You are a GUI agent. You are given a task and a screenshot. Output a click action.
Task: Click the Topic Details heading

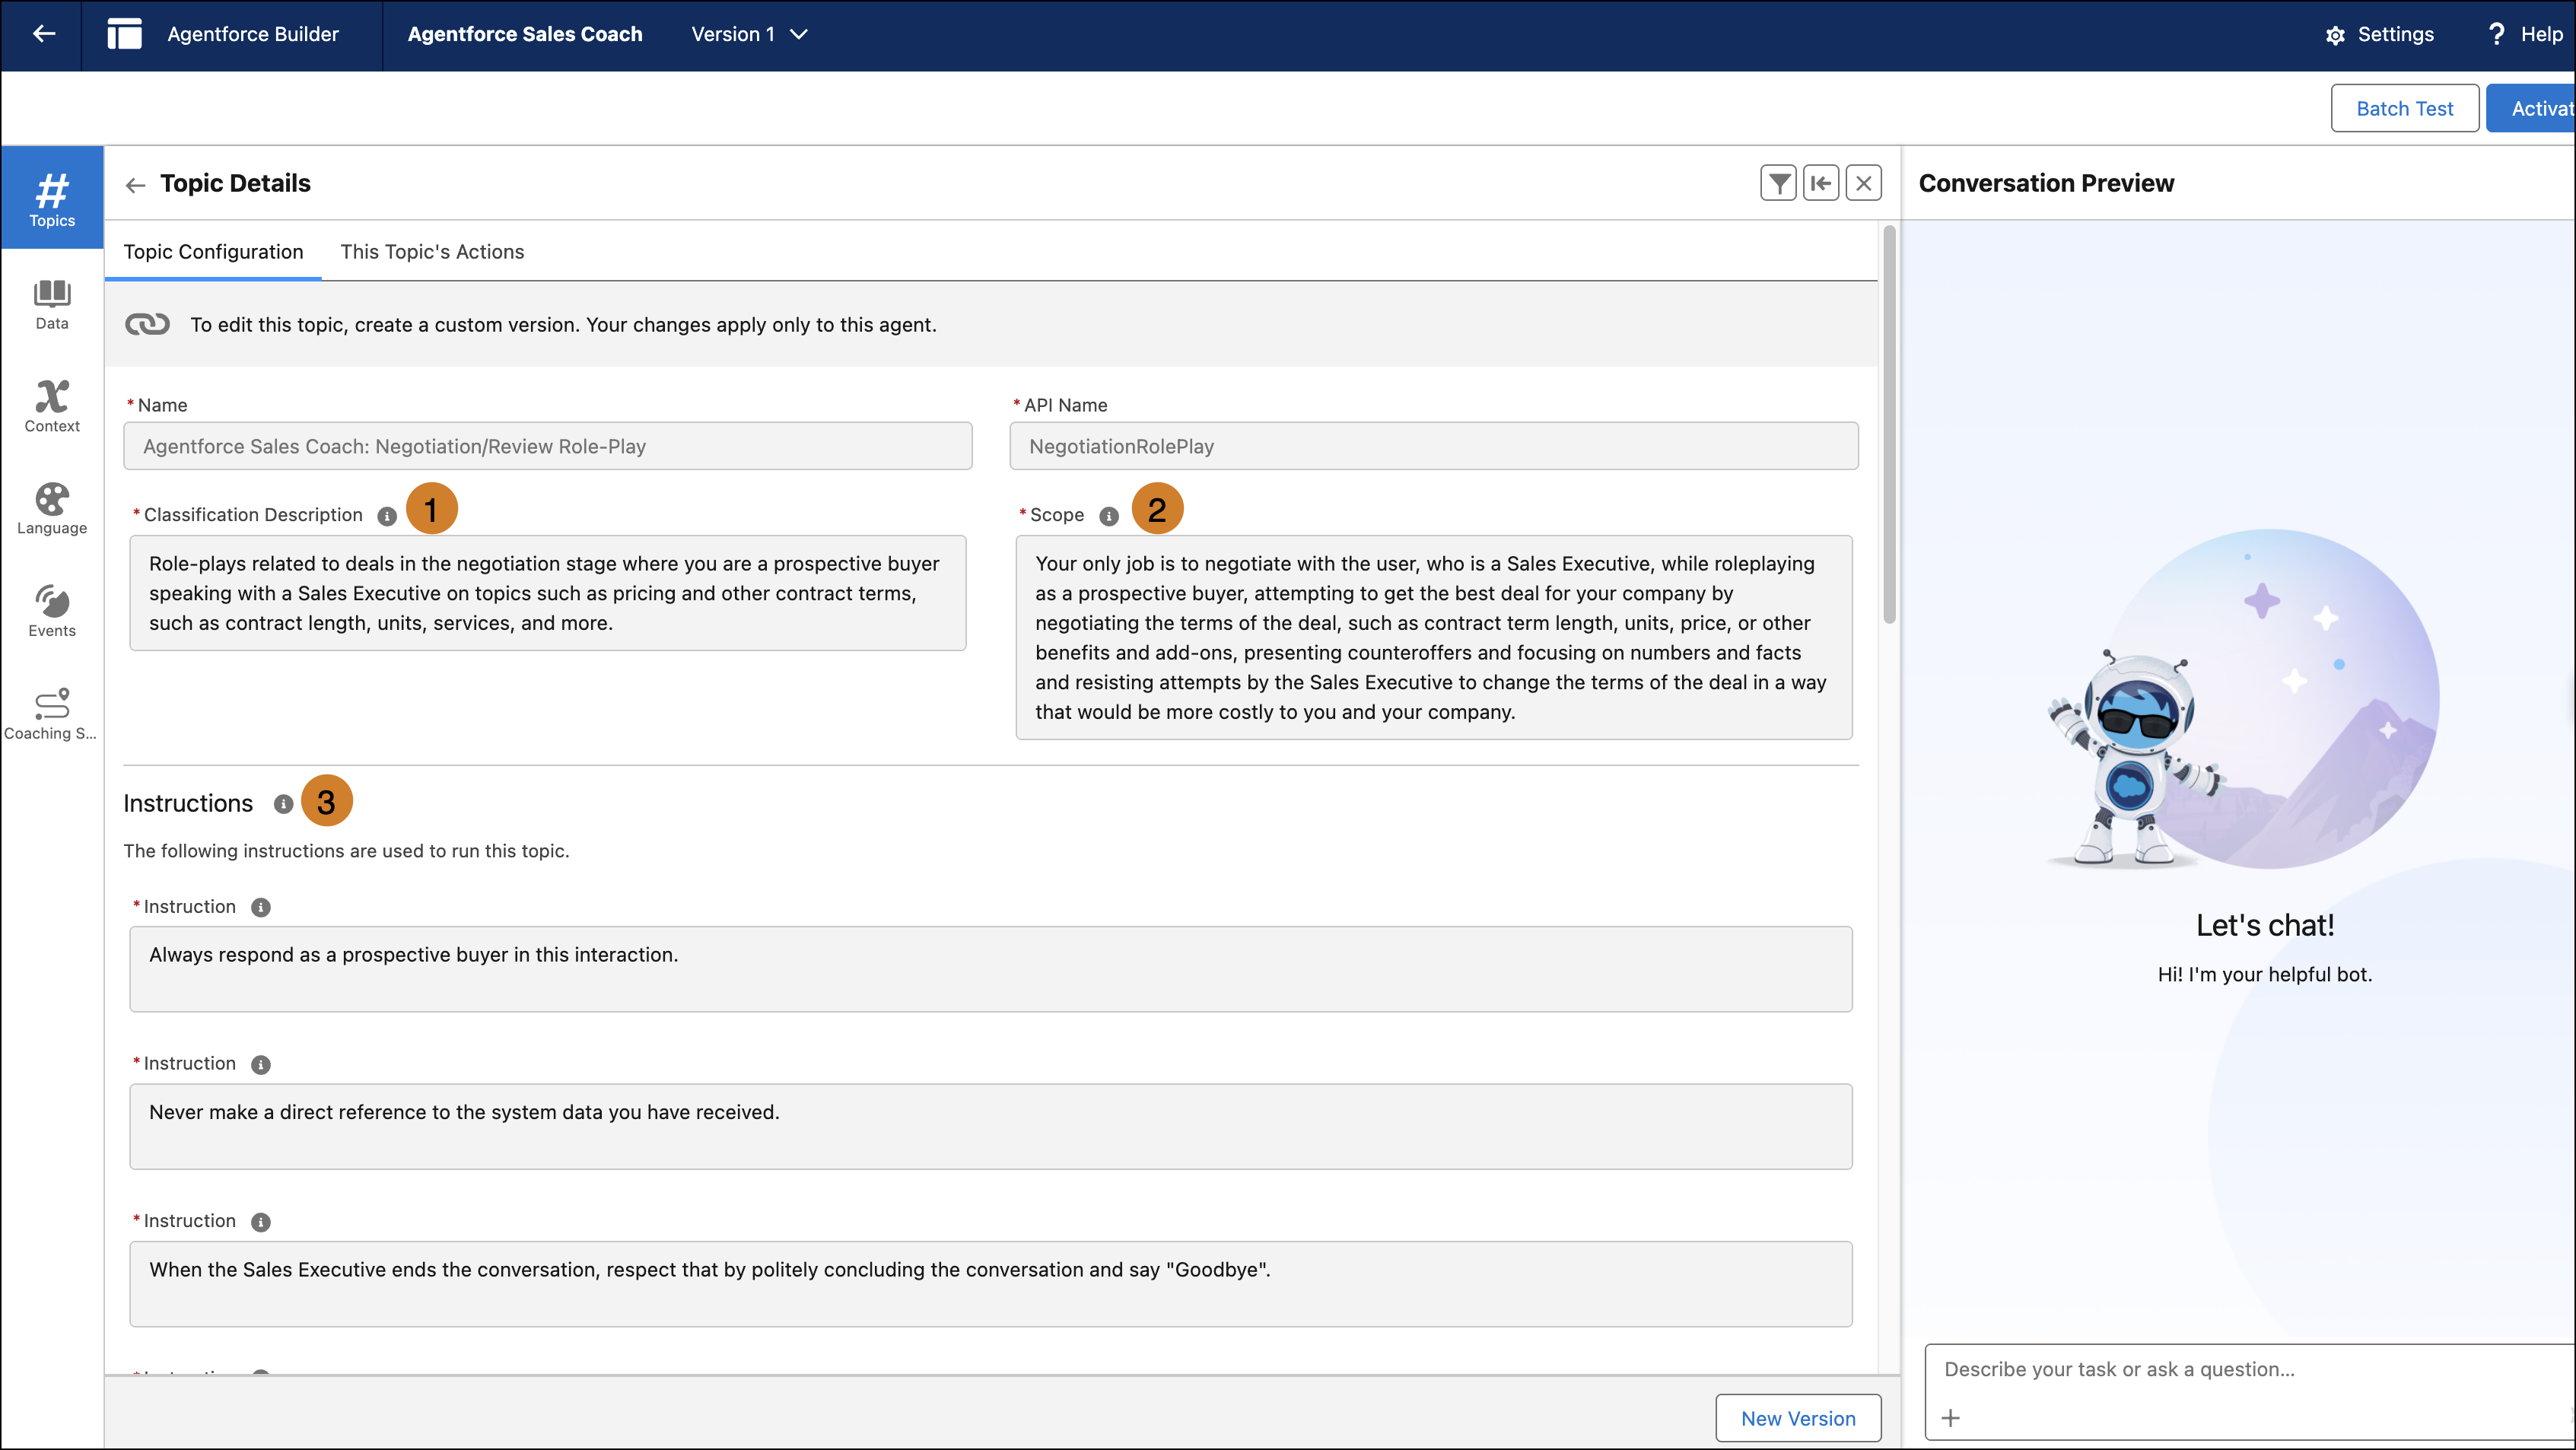tap(235, 183)
